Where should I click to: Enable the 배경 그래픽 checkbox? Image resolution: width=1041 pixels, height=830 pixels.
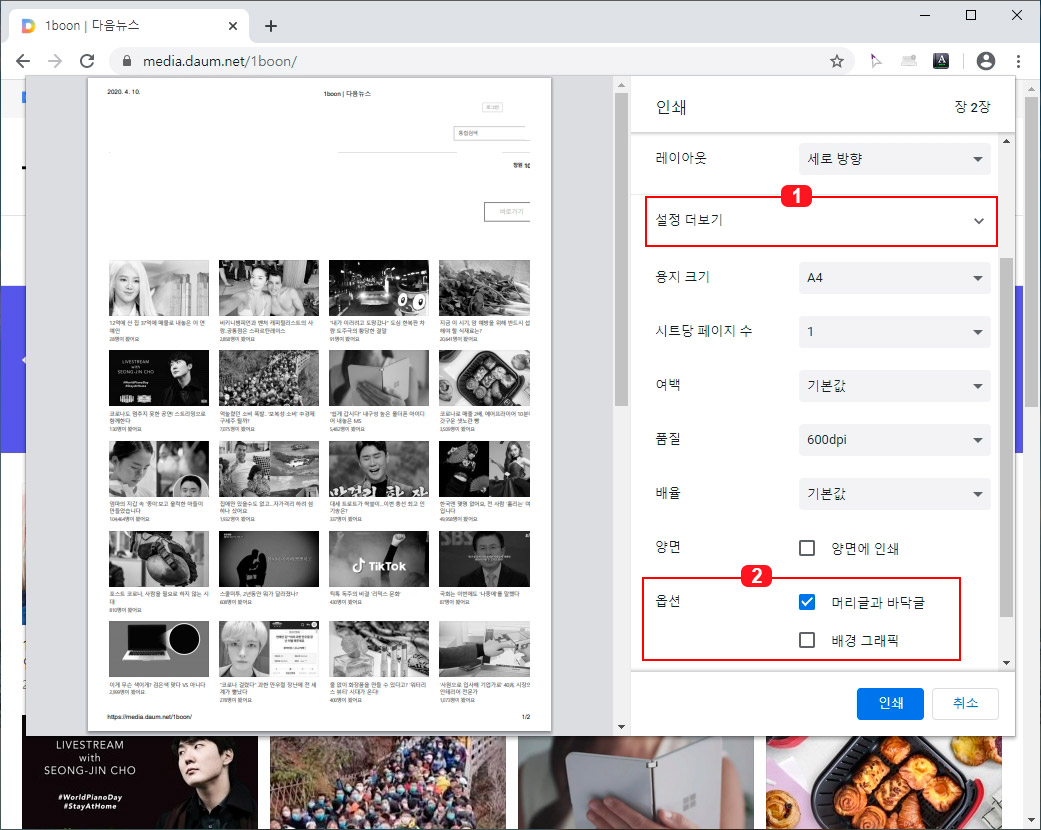pyautogui.click(x=807, y=640)
